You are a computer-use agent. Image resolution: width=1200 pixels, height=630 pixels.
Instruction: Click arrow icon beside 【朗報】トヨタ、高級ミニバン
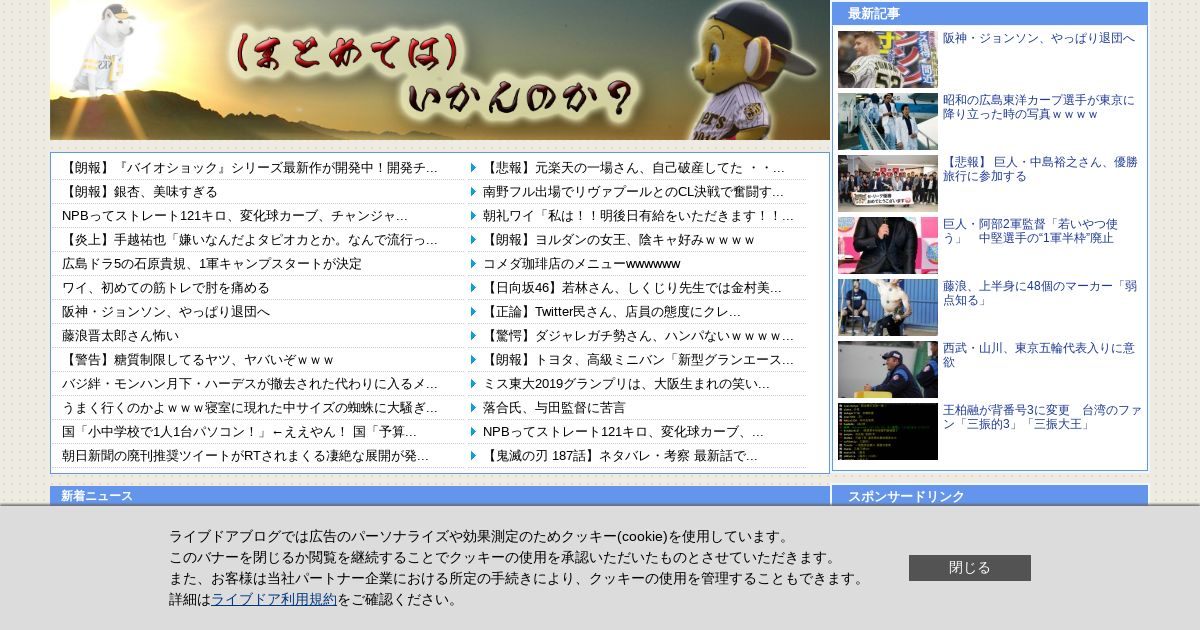(474, 359)
